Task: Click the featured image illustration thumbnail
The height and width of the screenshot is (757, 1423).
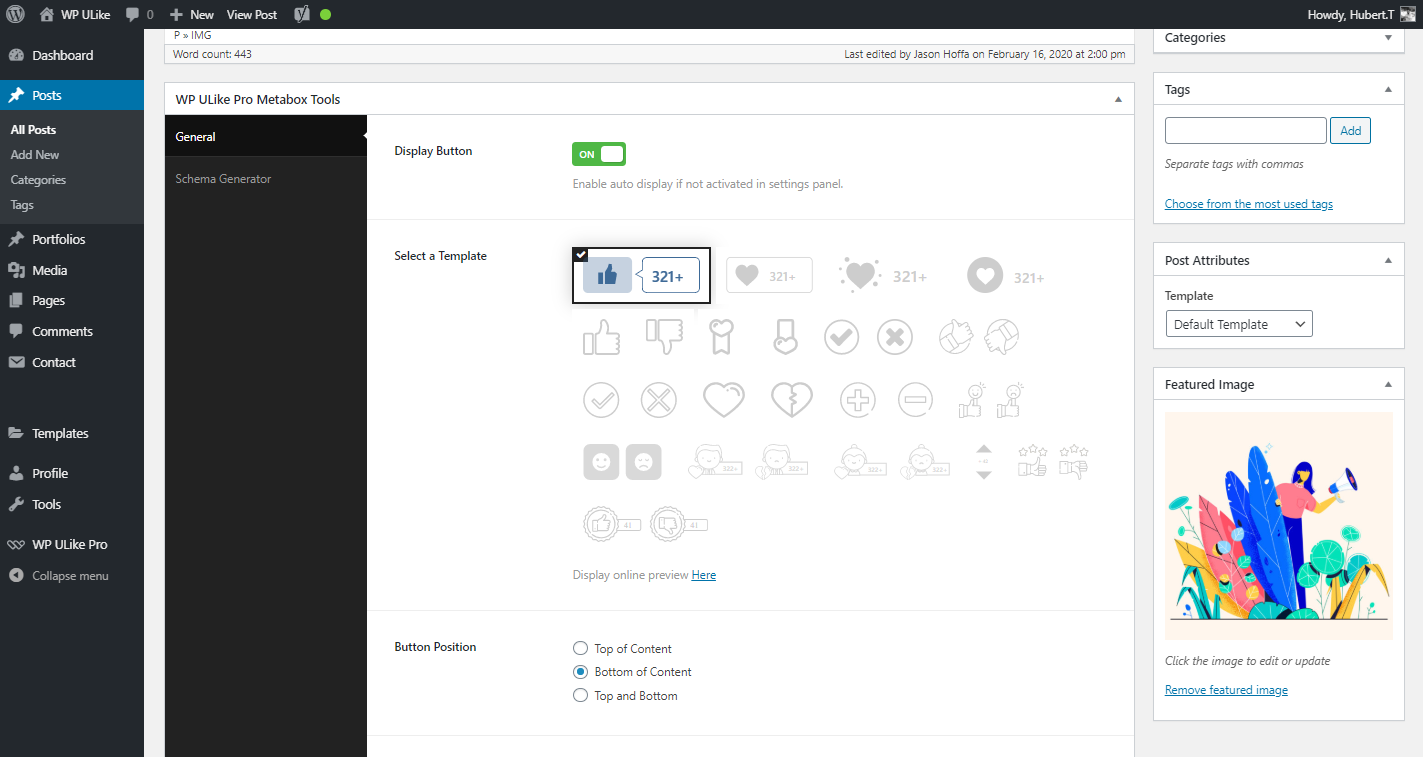Action: coord(1278,524)
